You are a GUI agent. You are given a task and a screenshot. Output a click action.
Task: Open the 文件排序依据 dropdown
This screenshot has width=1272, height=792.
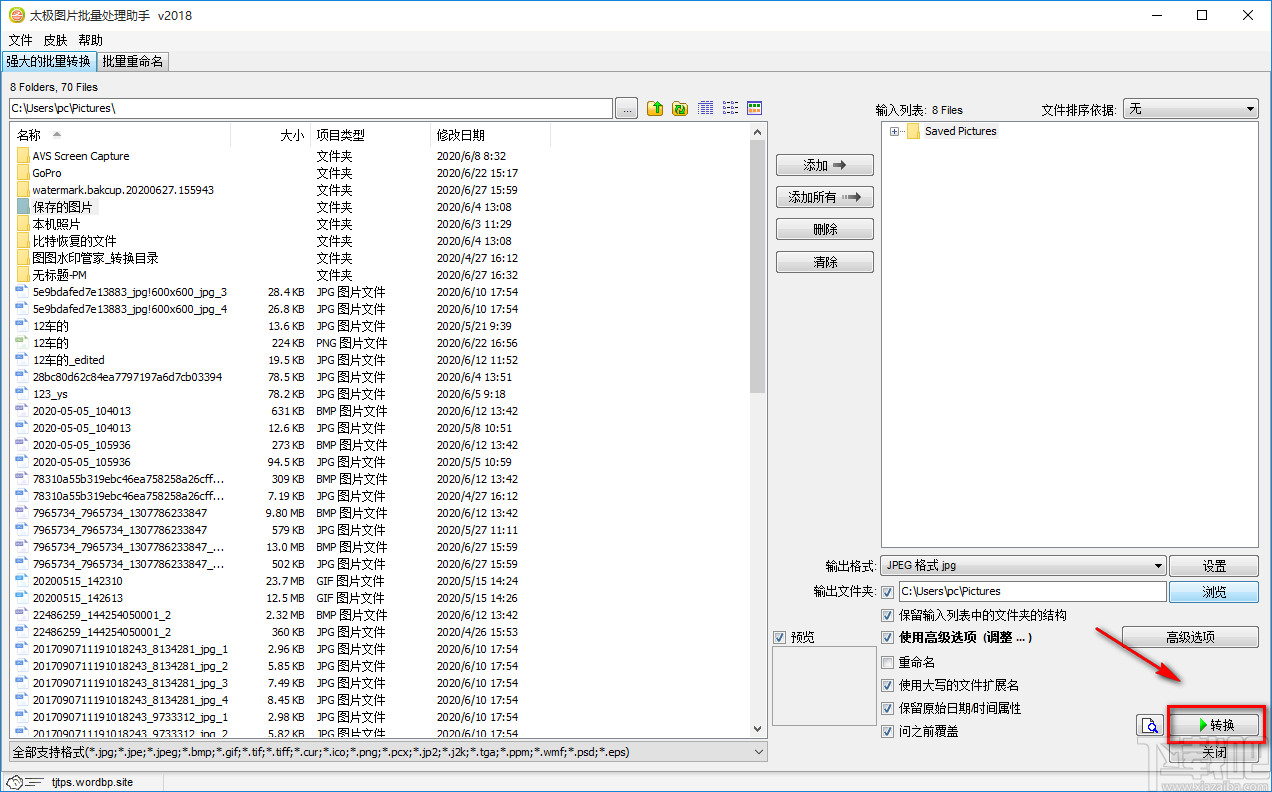point(1191,109)
